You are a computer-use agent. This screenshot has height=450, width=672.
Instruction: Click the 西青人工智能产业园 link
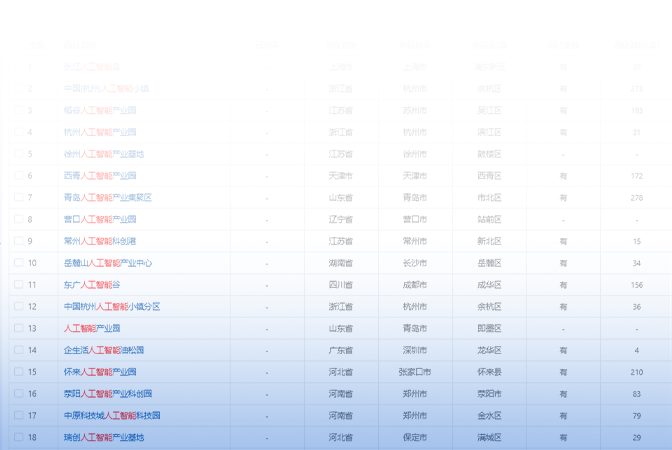100,176
